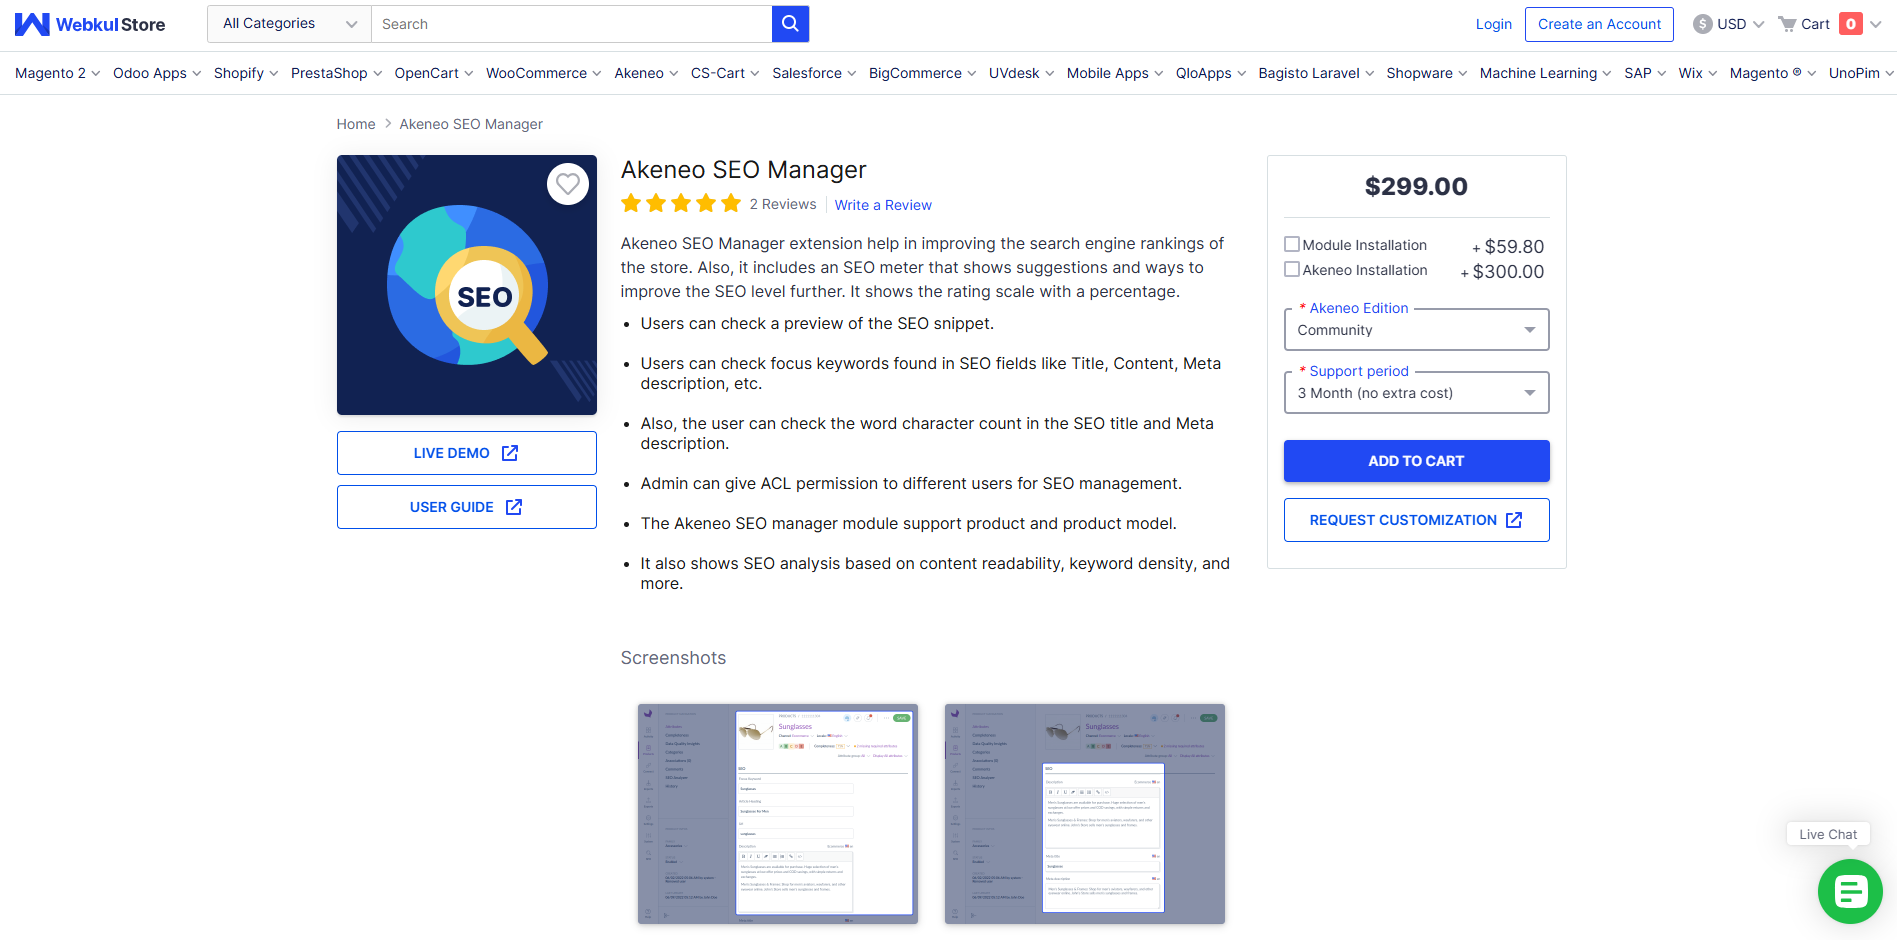The height and width of the screenshot is (940, 1897).
Task: Click the Write a Review link
Action: [883, 205]
